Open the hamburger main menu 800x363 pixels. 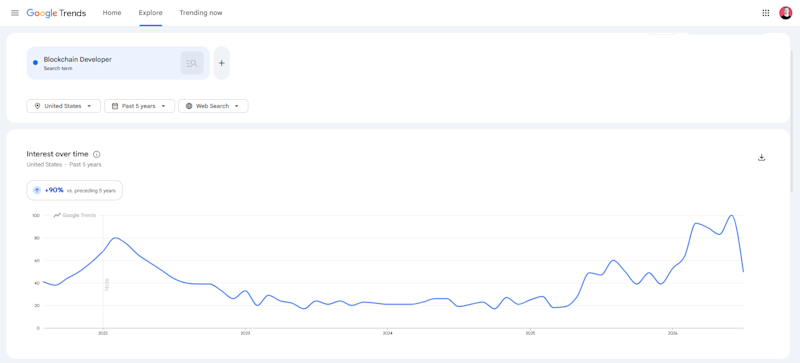click(x=15, y=13)
